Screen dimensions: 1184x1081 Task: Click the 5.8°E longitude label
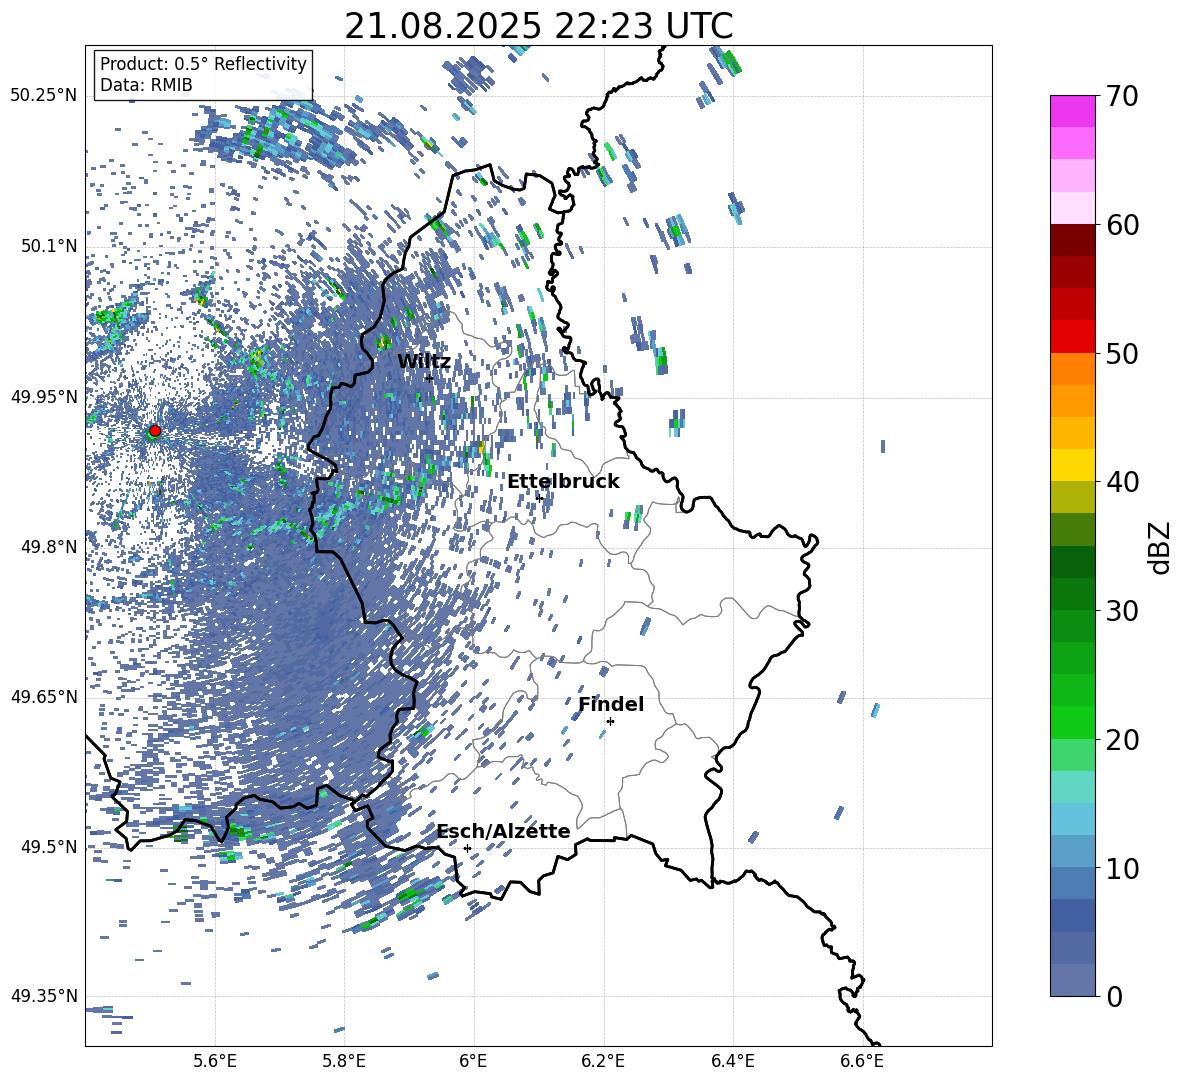pos(344,1062)
